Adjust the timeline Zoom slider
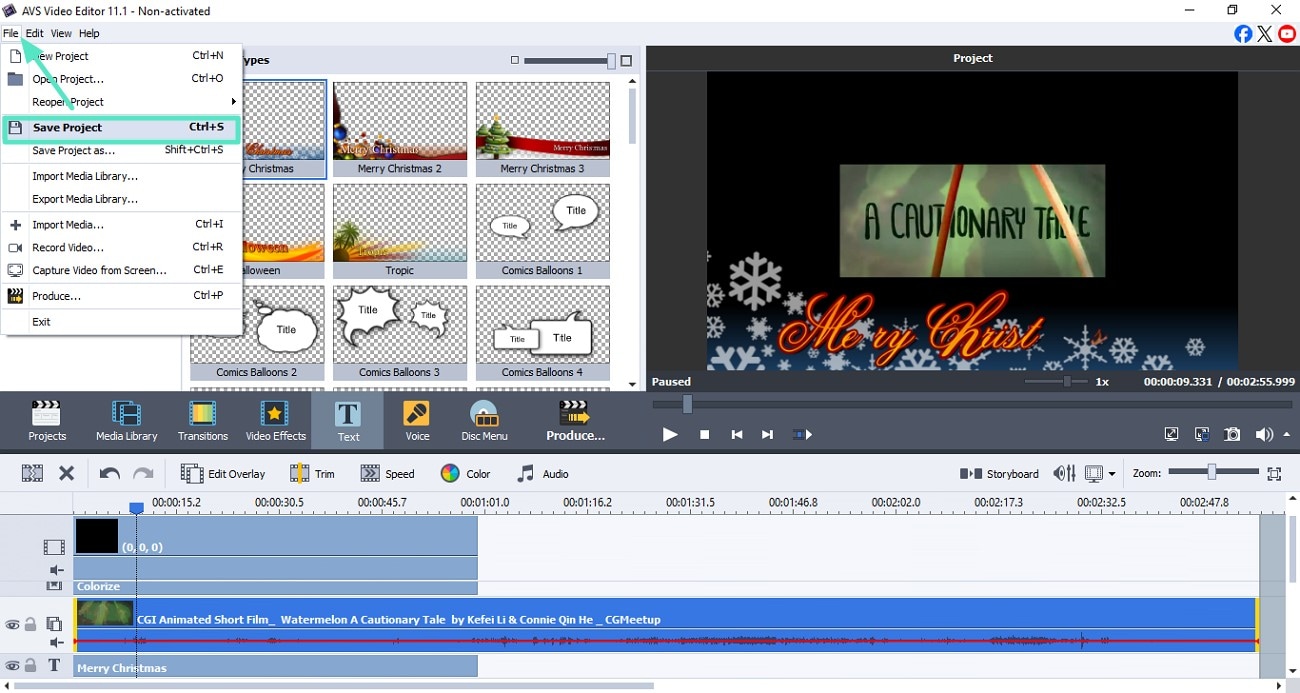 pyautogui.click(x=1212, y=472)
